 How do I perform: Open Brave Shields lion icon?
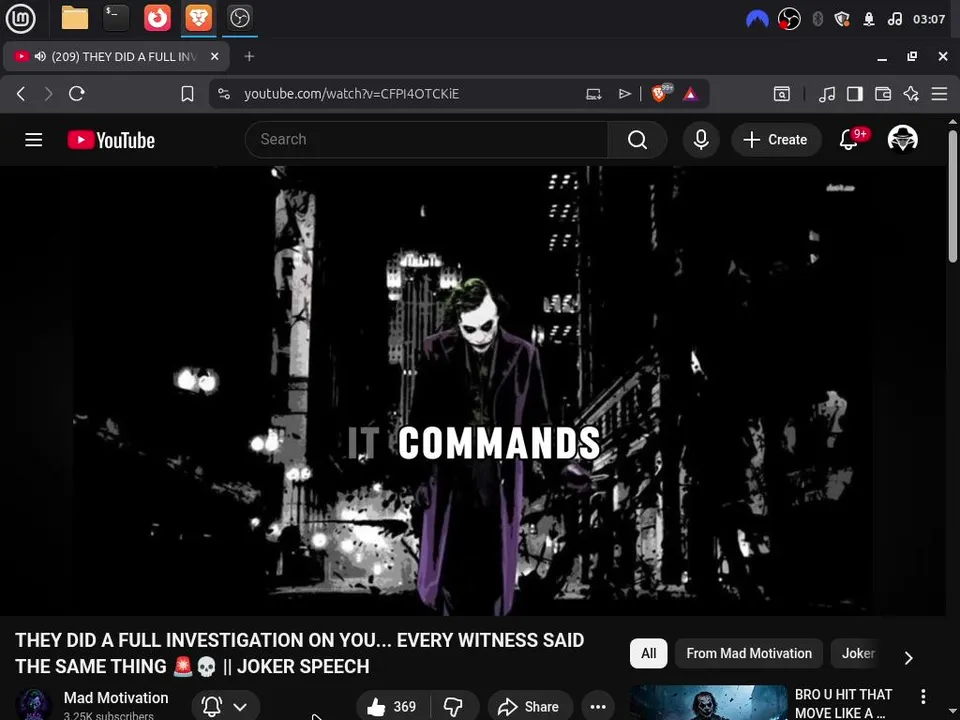661,94
